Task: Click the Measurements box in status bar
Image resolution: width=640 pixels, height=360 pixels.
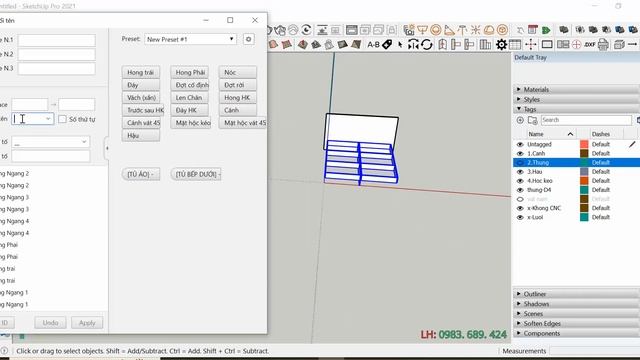Action: coord(594,351)
